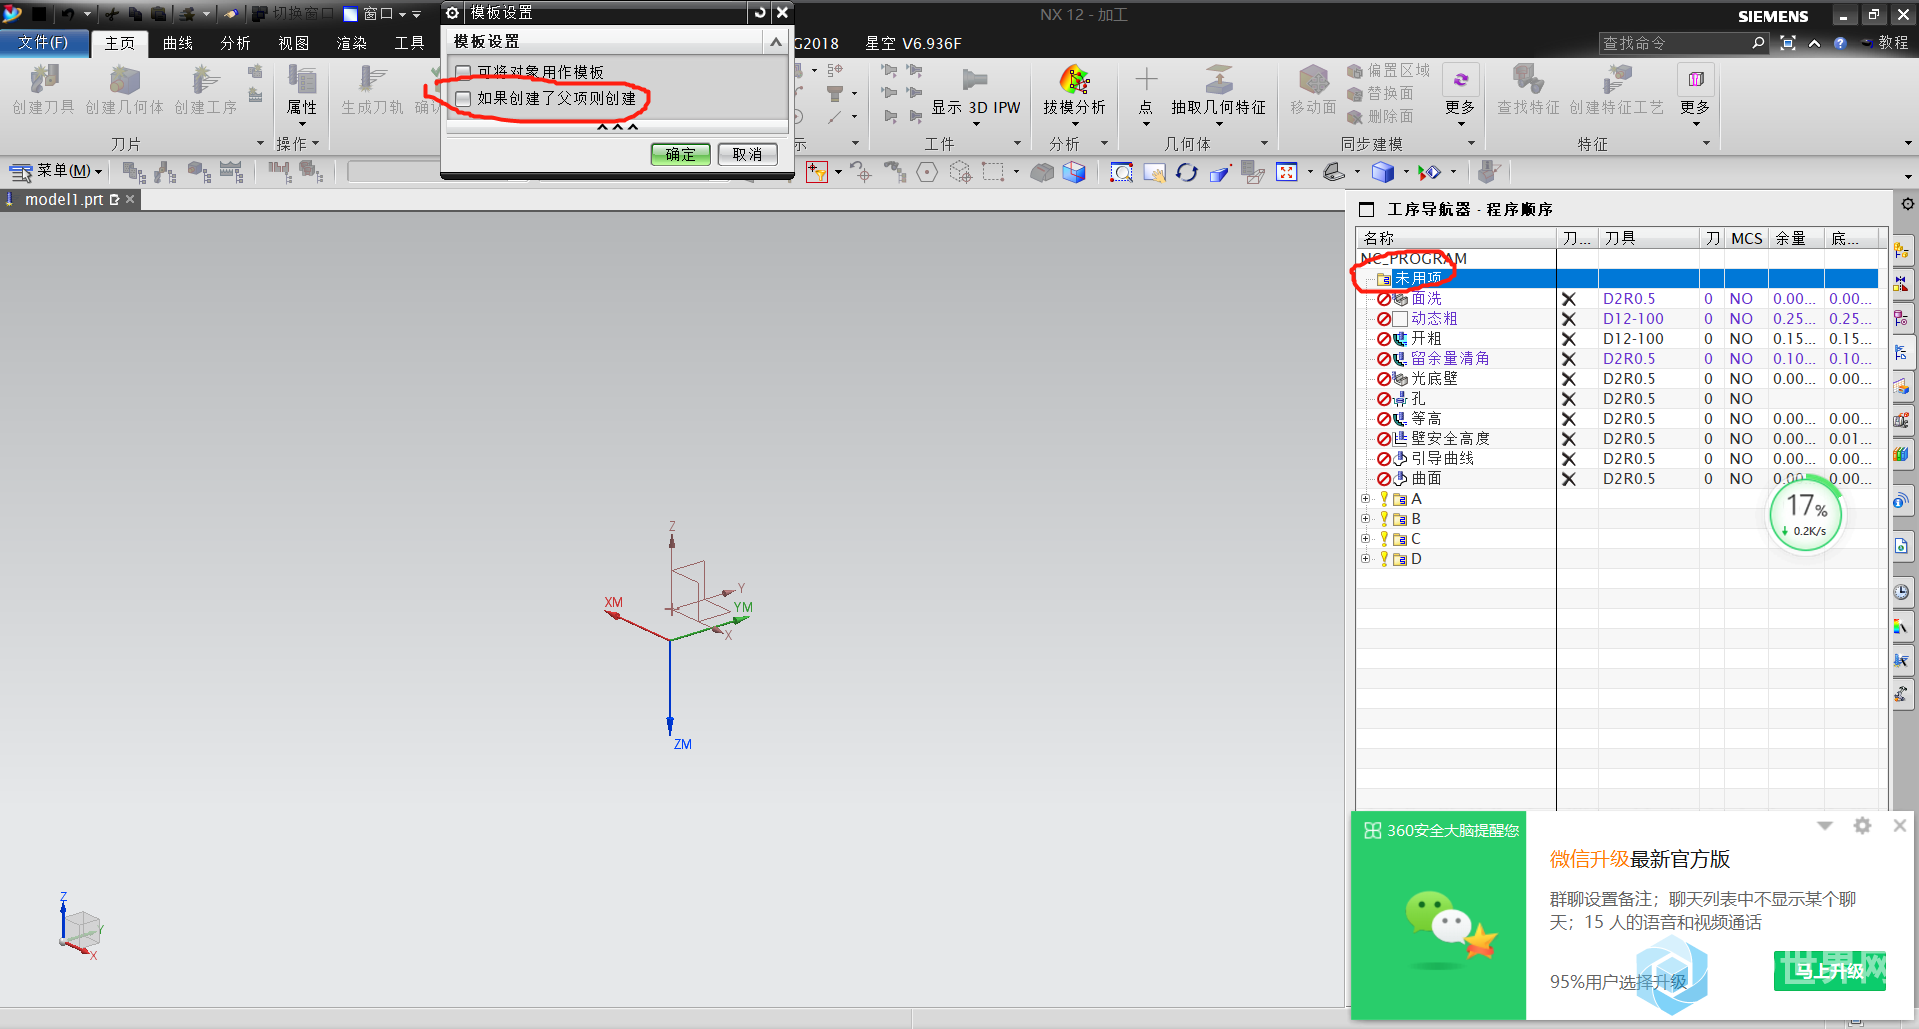Click the reset arrow in the 模板设置 dialog title
Screen dimensions: 1919x1029
tap(760, 12)
